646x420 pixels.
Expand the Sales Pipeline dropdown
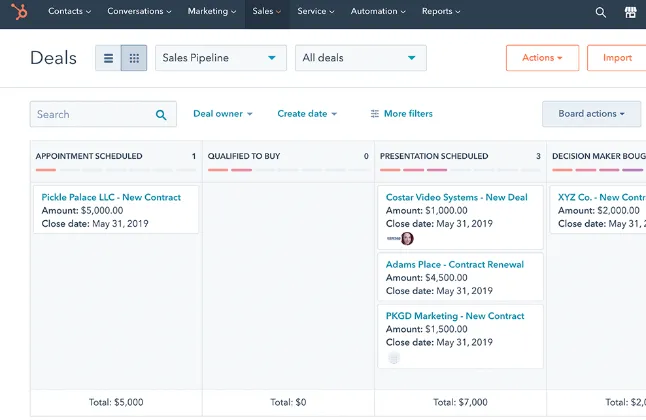click(x=221, y=58)
